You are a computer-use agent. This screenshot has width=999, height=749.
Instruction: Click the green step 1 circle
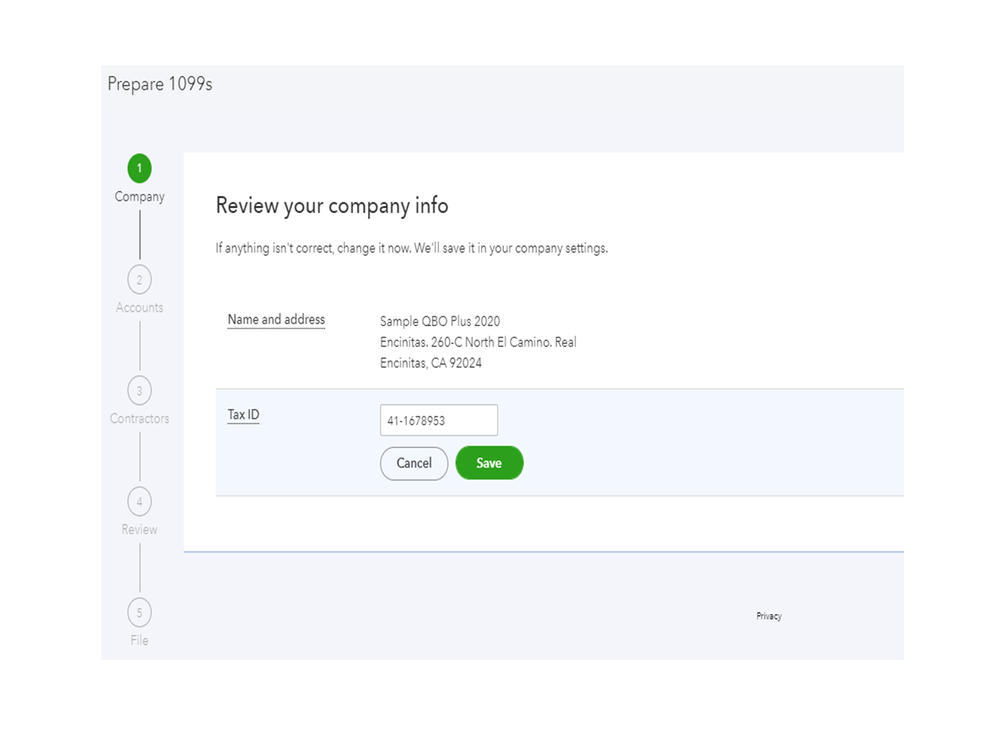[x=139, y=168]
